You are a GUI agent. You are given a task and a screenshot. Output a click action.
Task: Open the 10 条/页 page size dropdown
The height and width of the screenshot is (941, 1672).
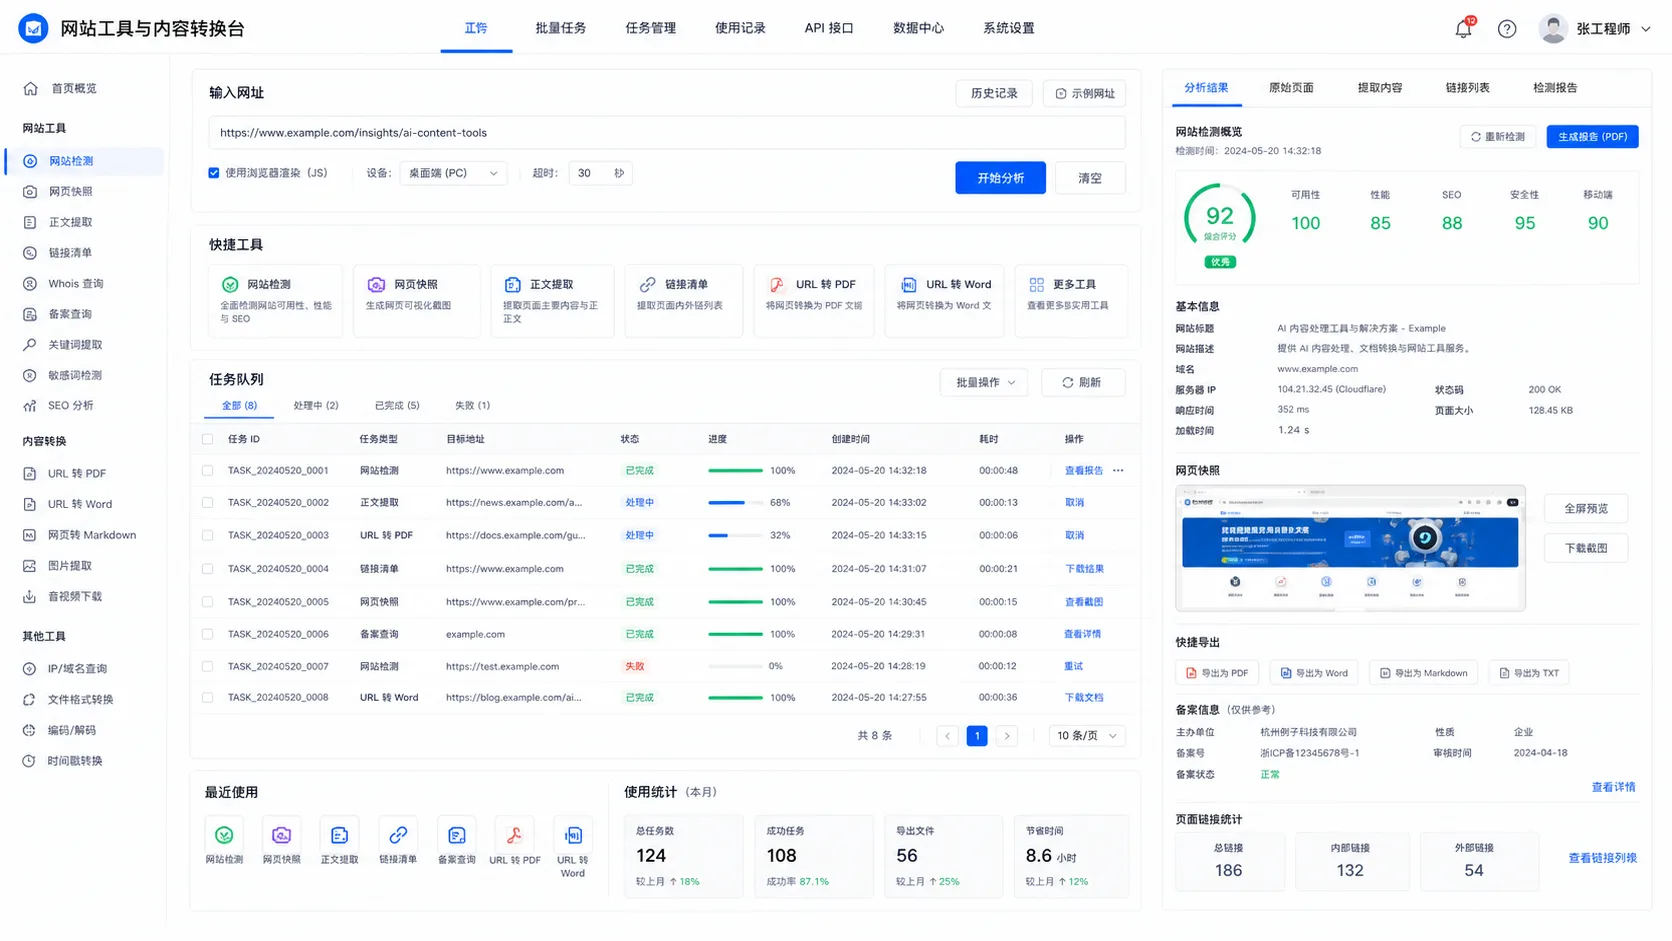coord(1086,736)
